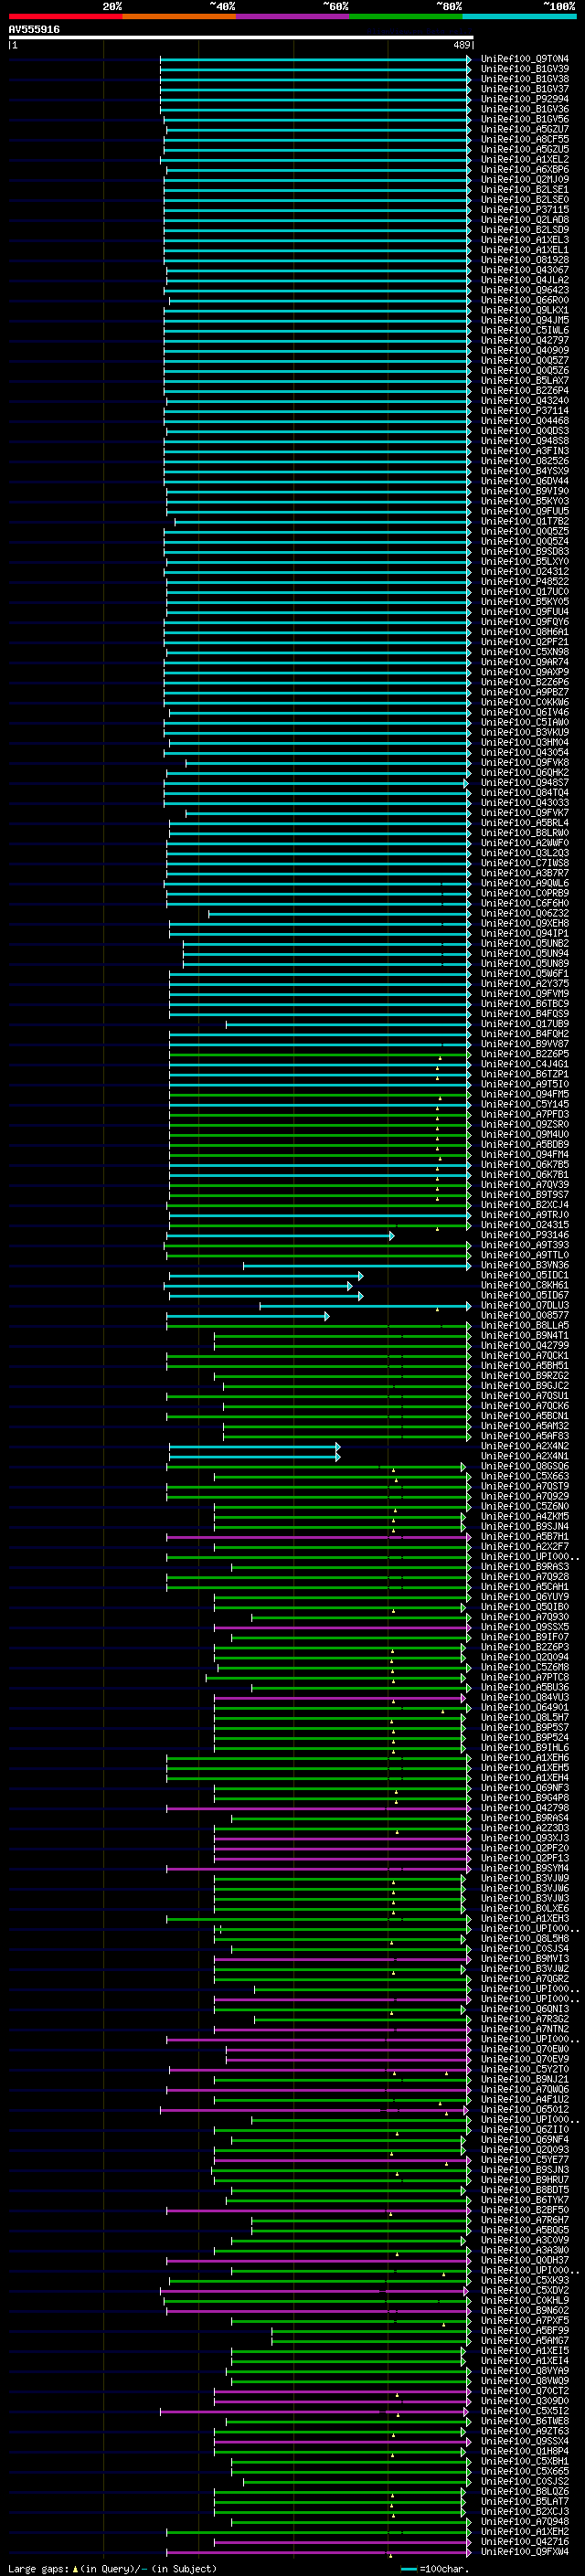Select the UniRef100_Q8GSQ6 label
Viewport: 585px width, 2576px height.
(x=525, y=1467)
